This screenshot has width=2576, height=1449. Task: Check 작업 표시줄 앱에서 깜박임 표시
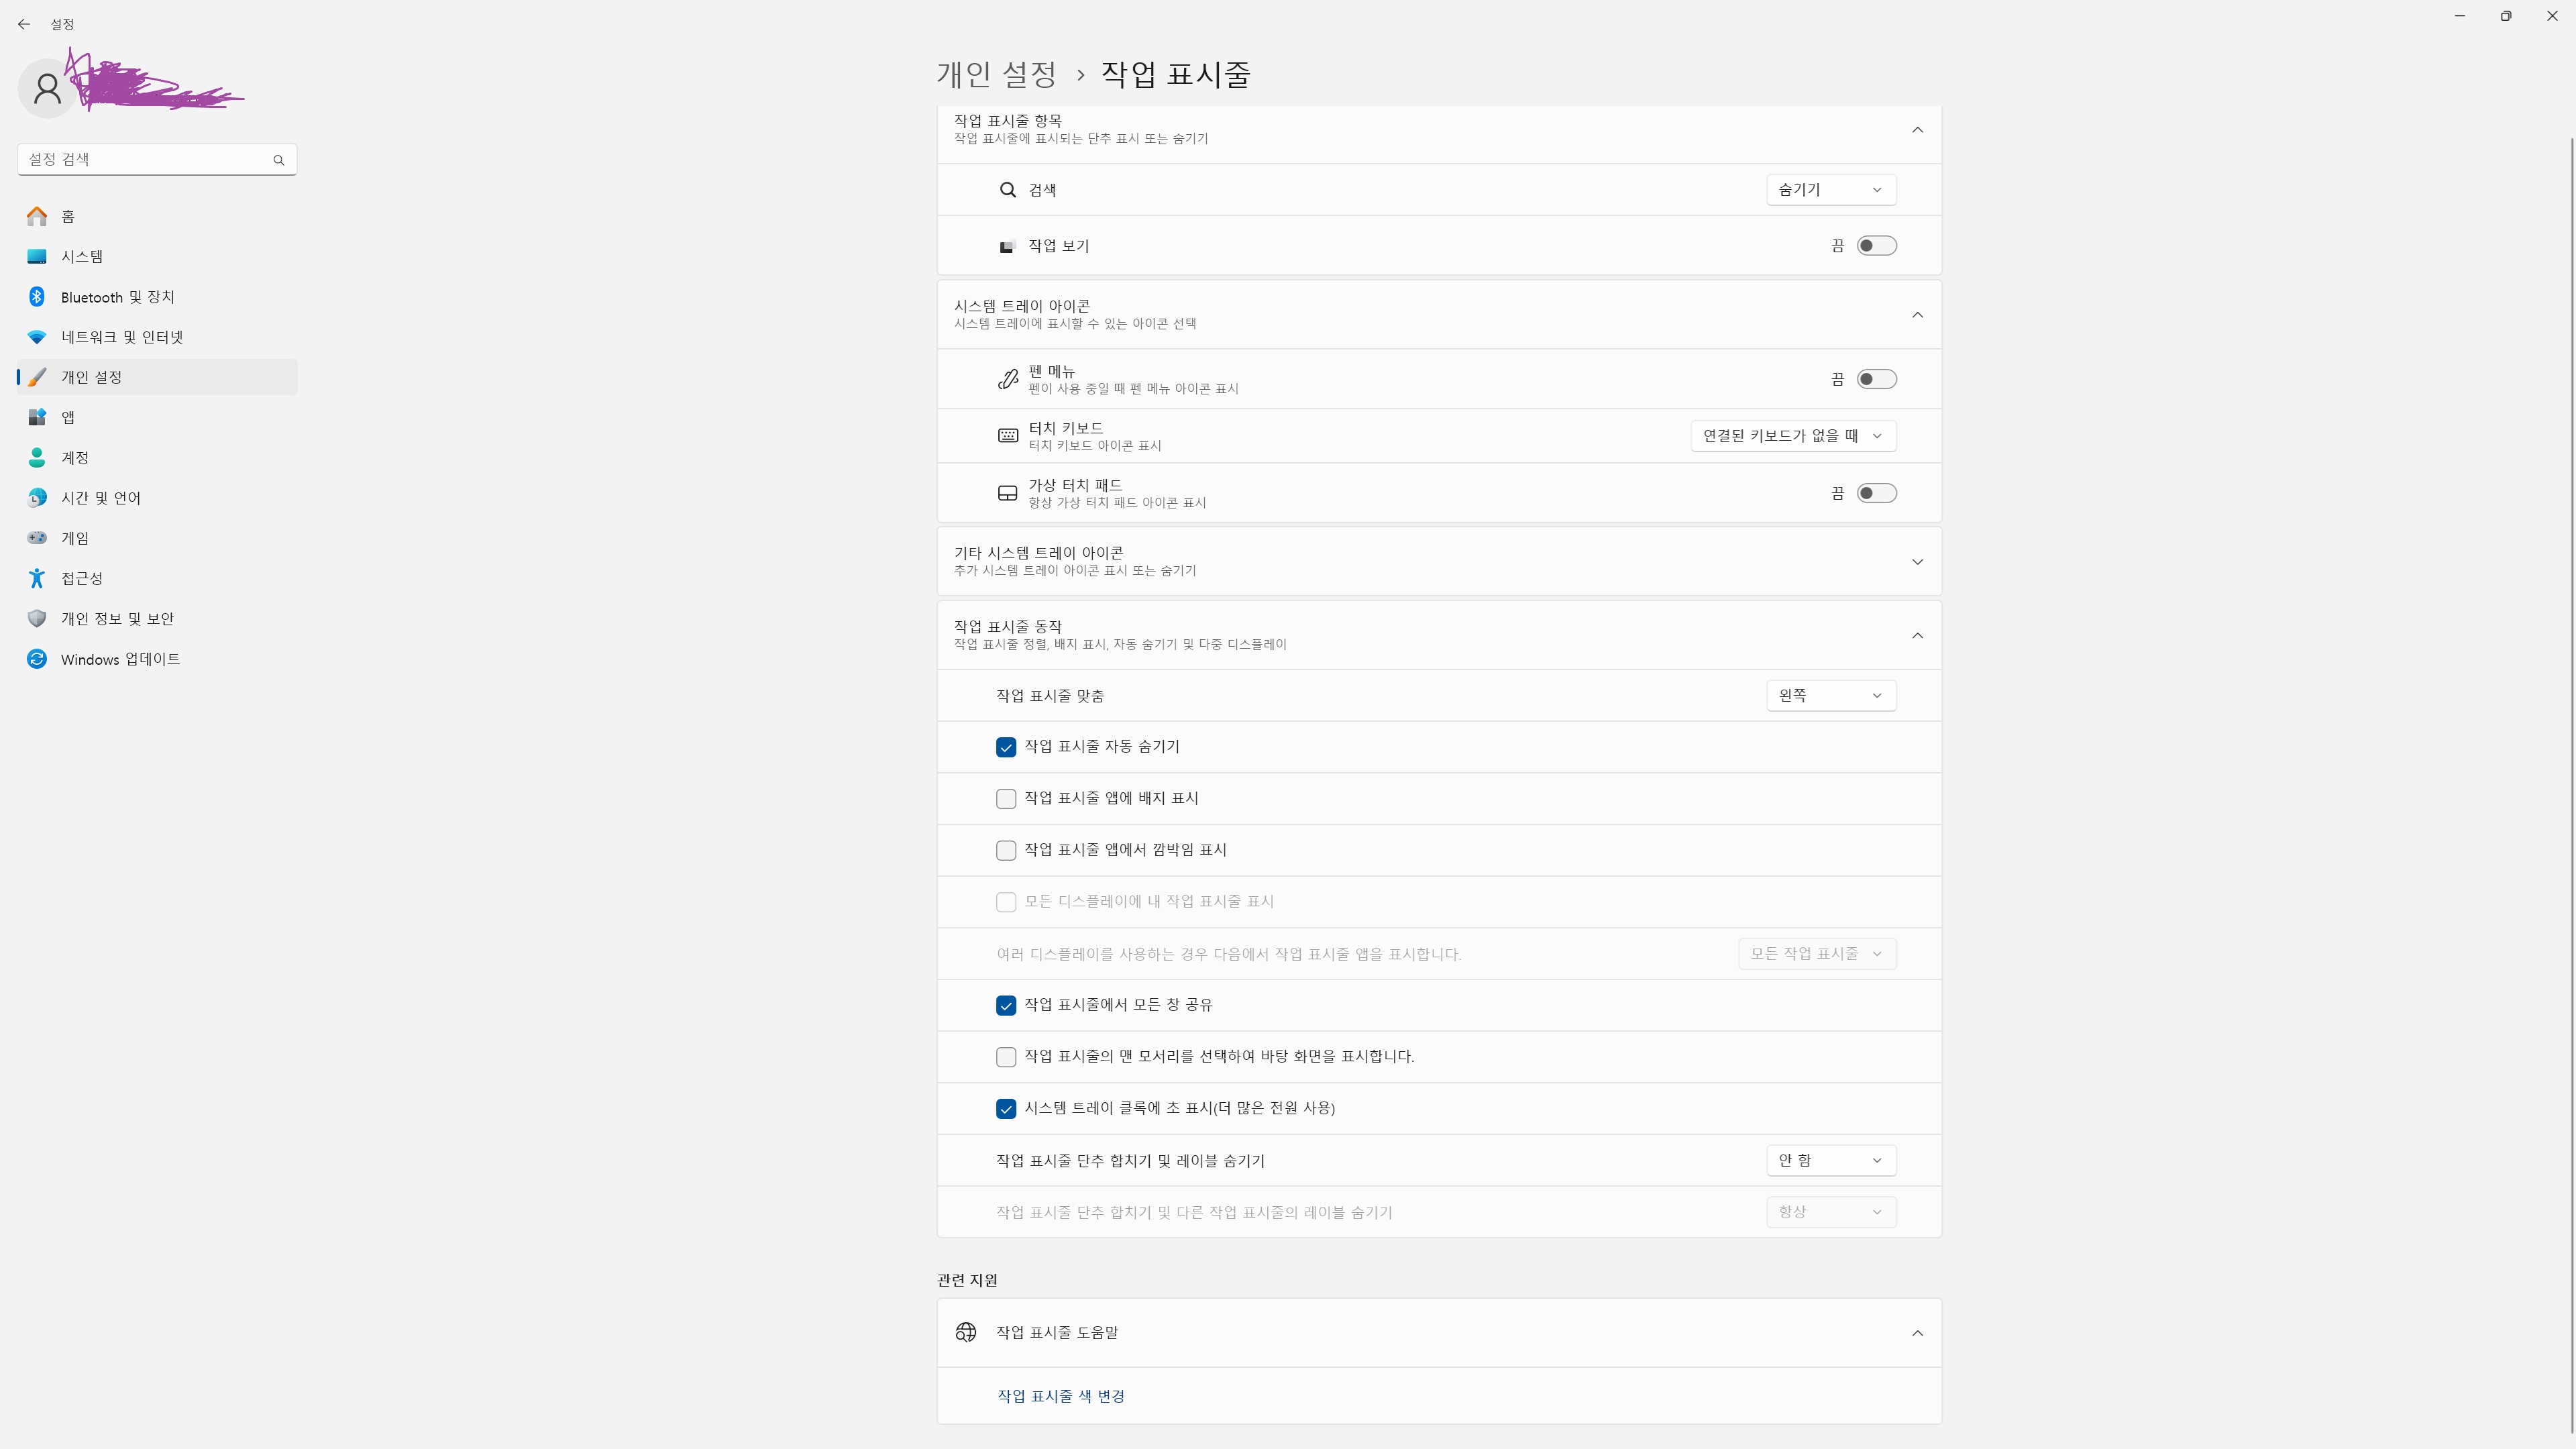(1006, 850)
